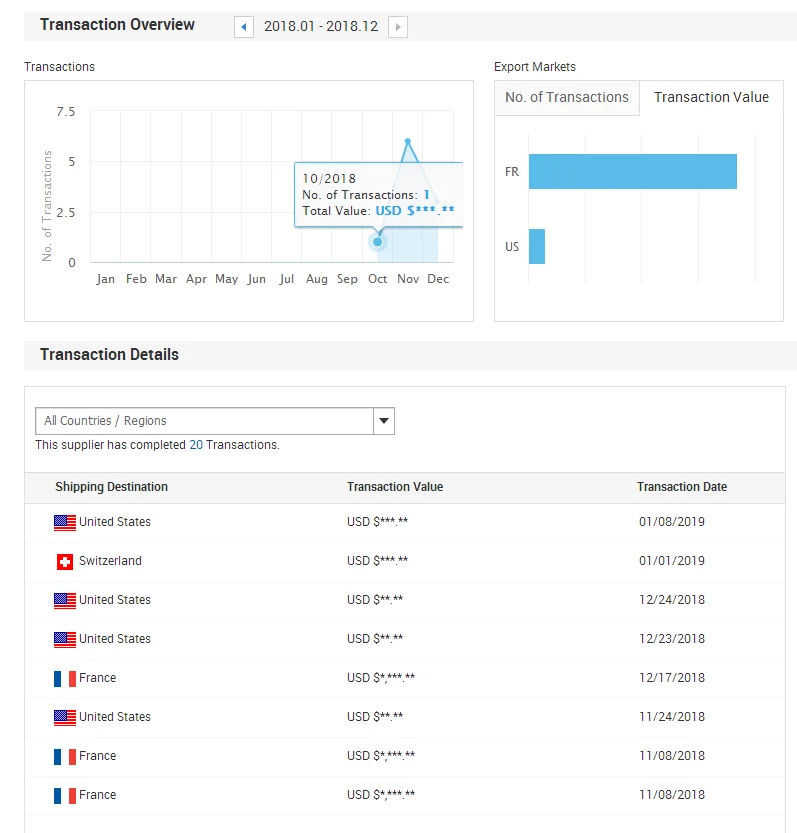The width and height of the screenshot is (797, 833).
Task: Switch to No. of Transactions tab
Action: point(567,98)
